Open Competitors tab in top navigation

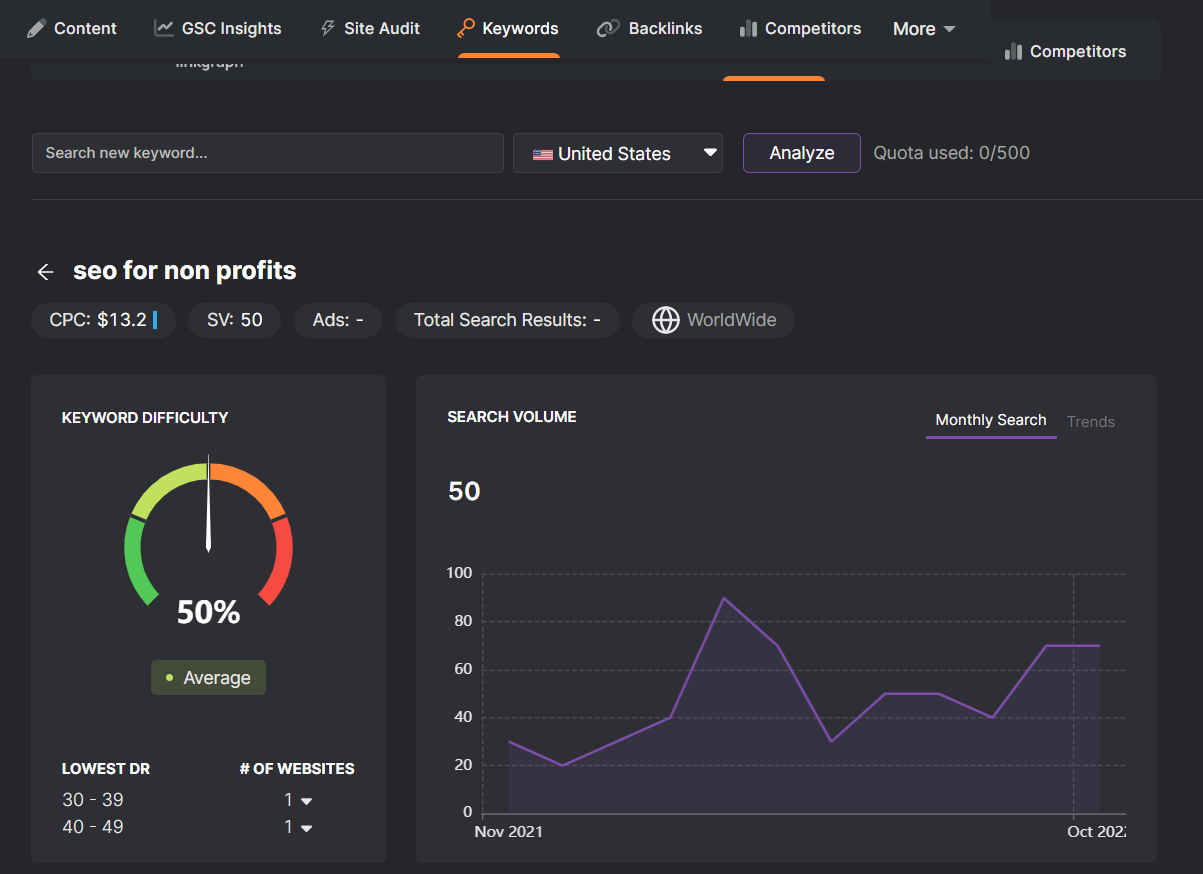(800, 28)
